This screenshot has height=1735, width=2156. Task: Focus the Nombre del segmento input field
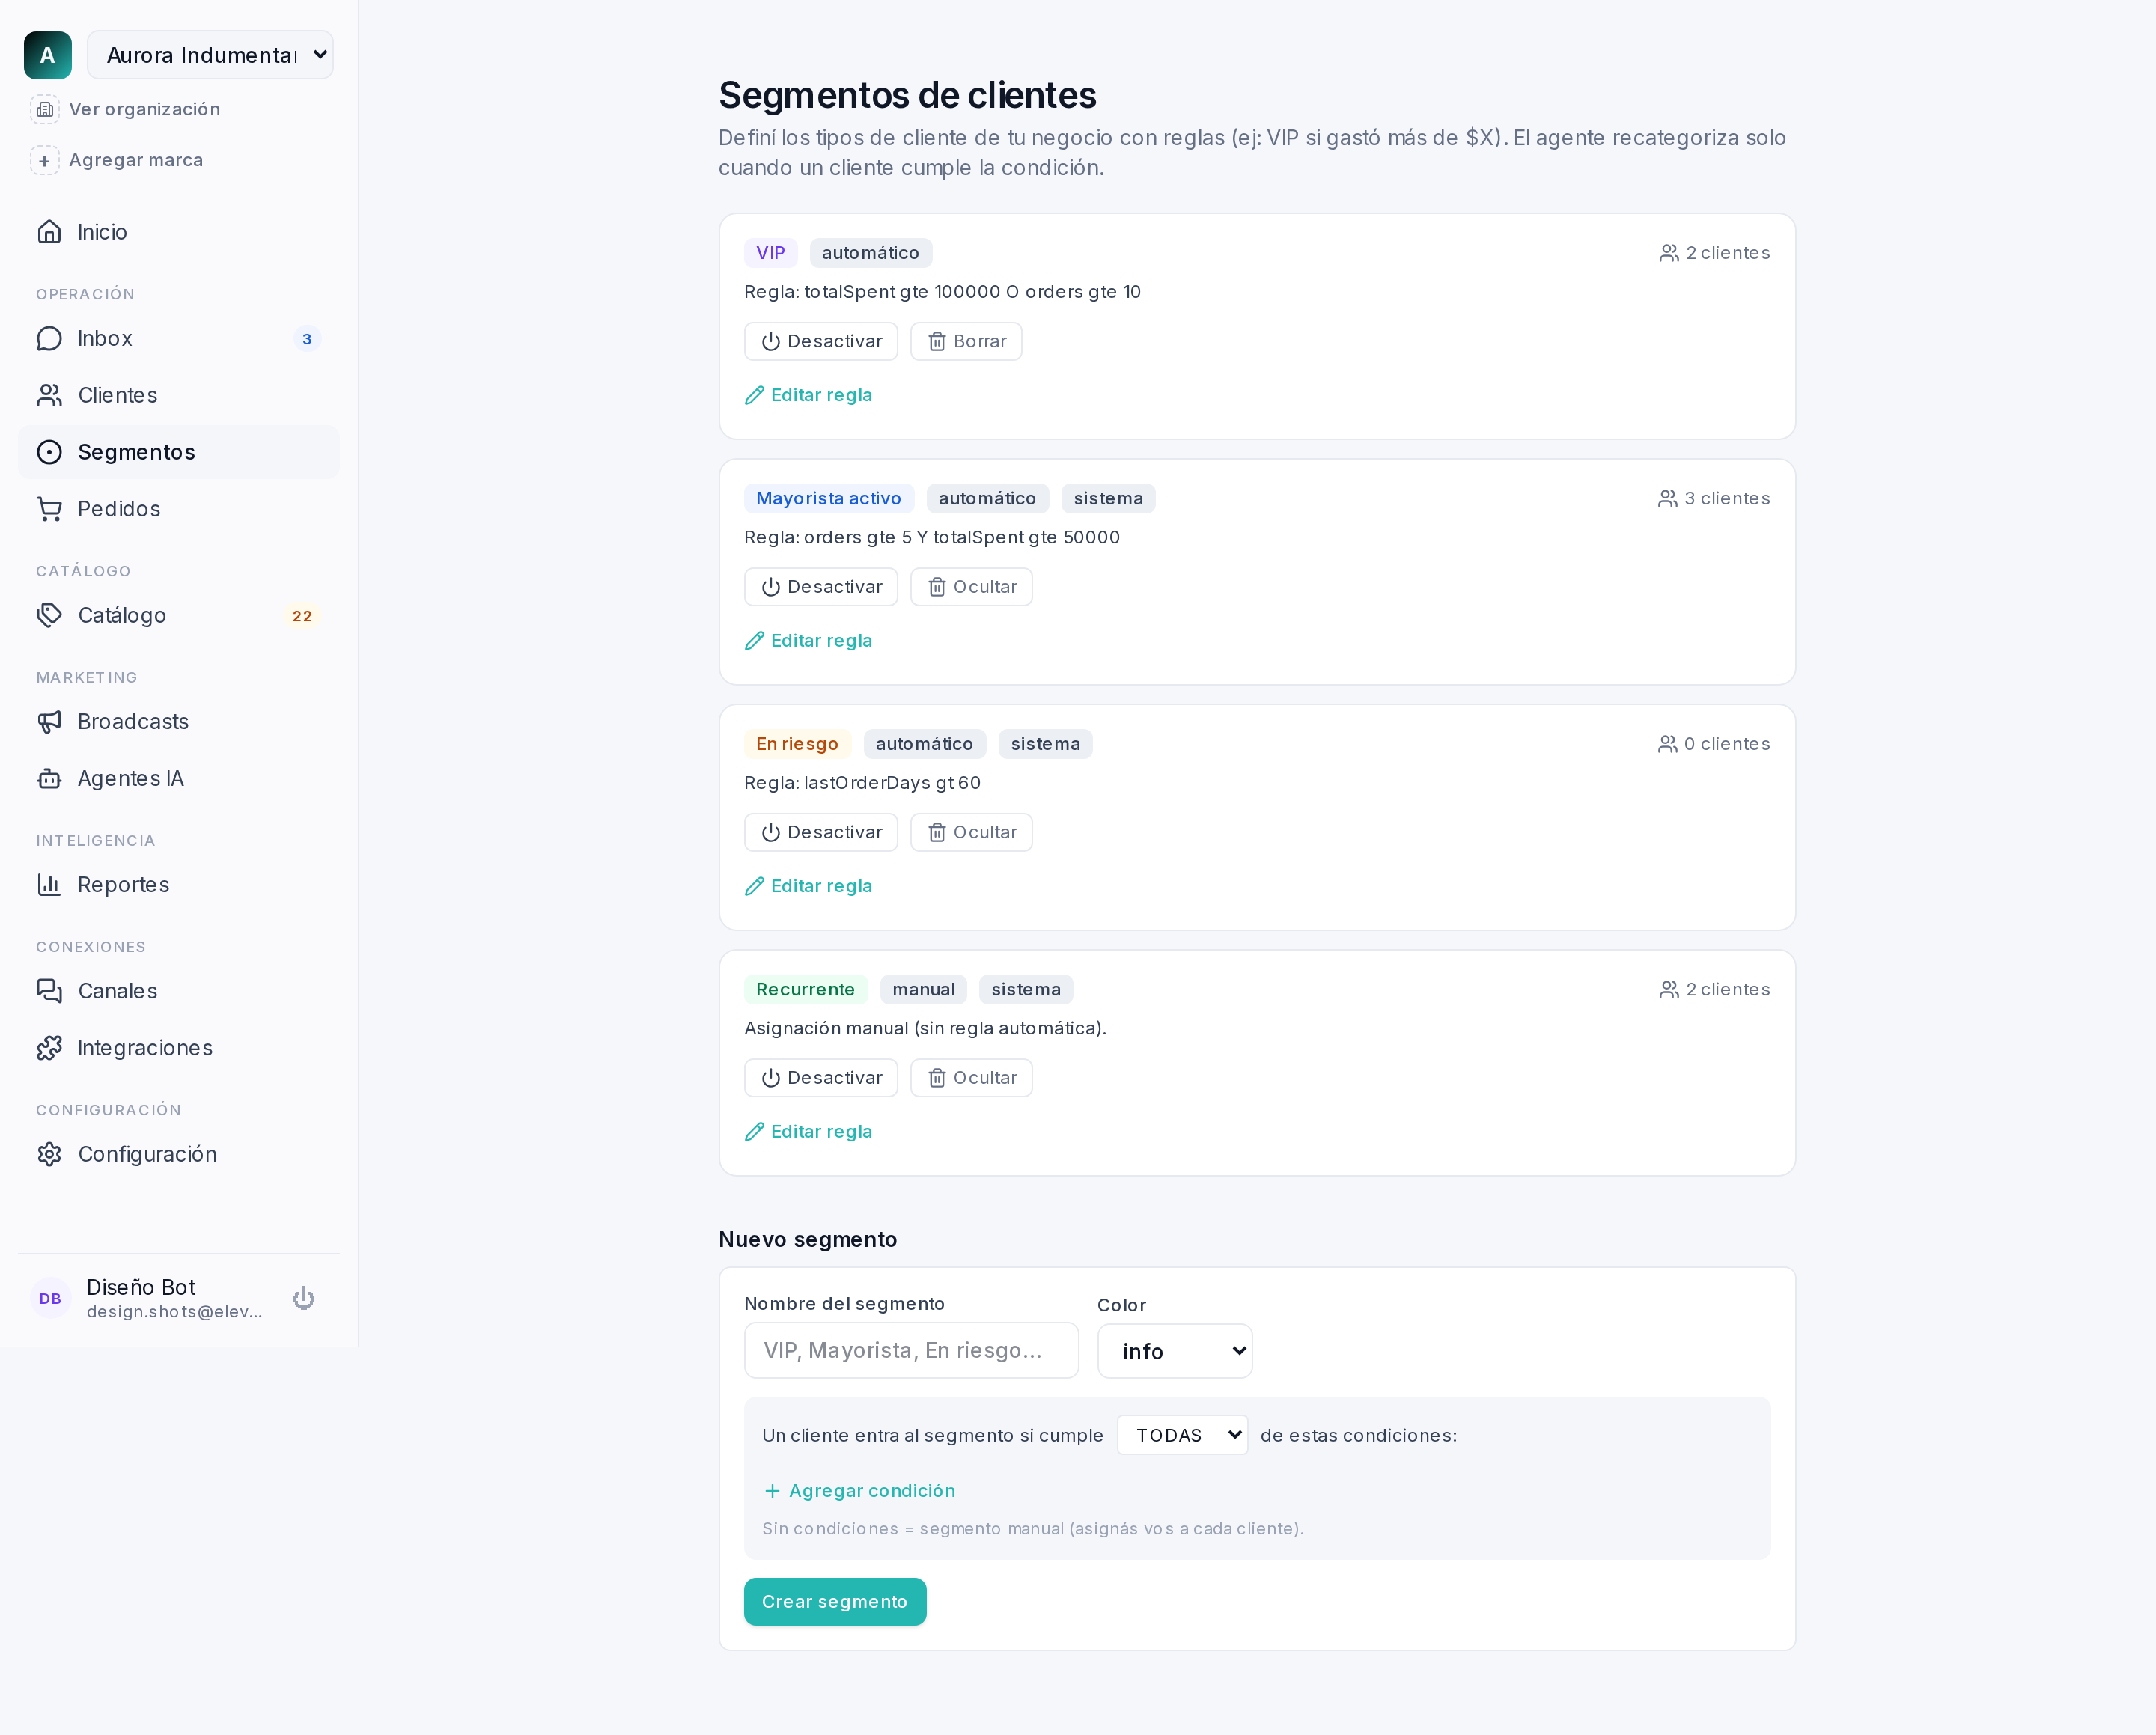point(911,1351)
